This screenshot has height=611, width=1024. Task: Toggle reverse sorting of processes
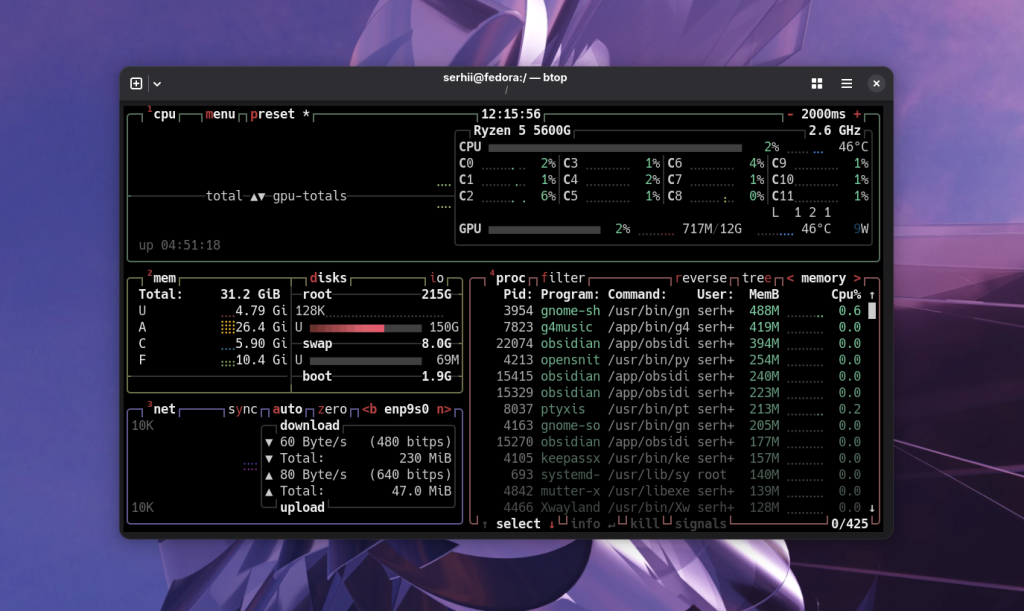(x=701, y=278)
